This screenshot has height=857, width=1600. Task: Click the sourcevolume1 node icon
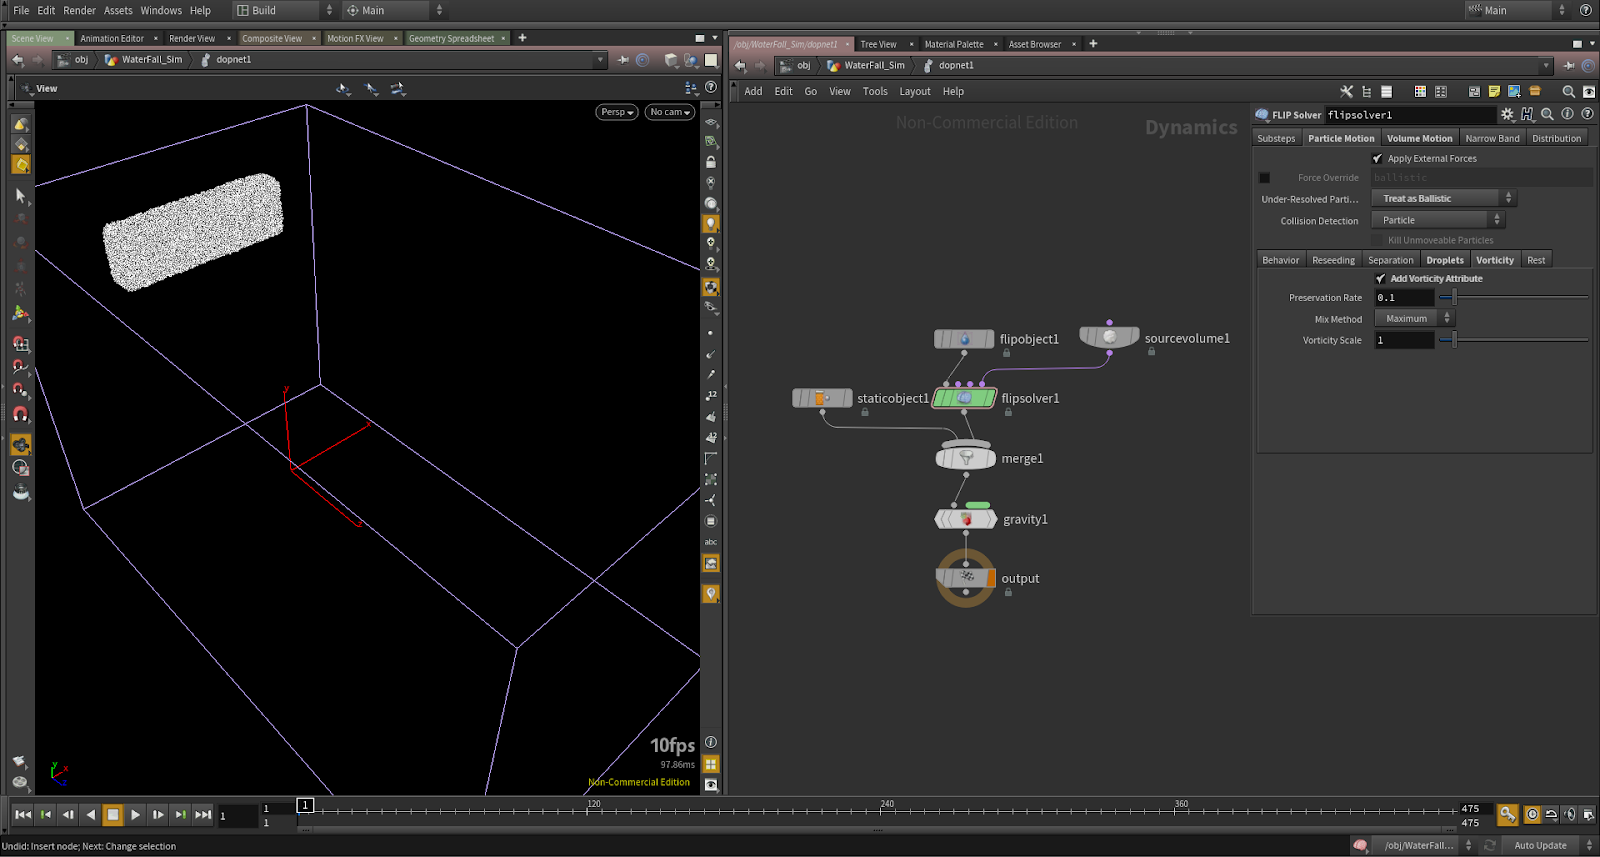tap(1109, 338)
